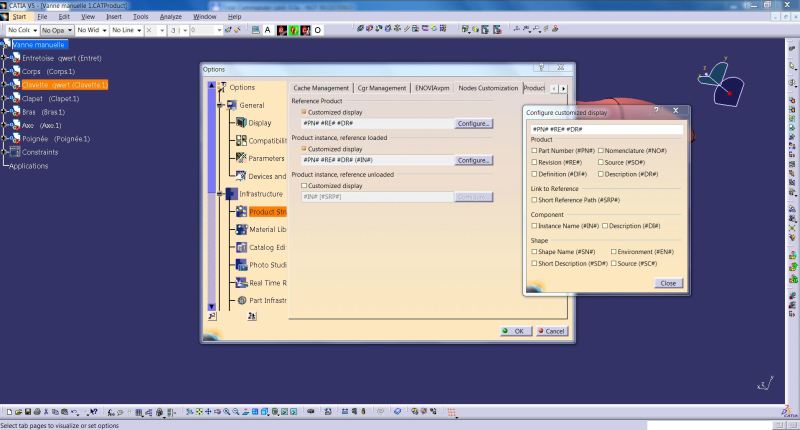Check the Revision (#RE#) checkbox

click(x=534, y=162)
